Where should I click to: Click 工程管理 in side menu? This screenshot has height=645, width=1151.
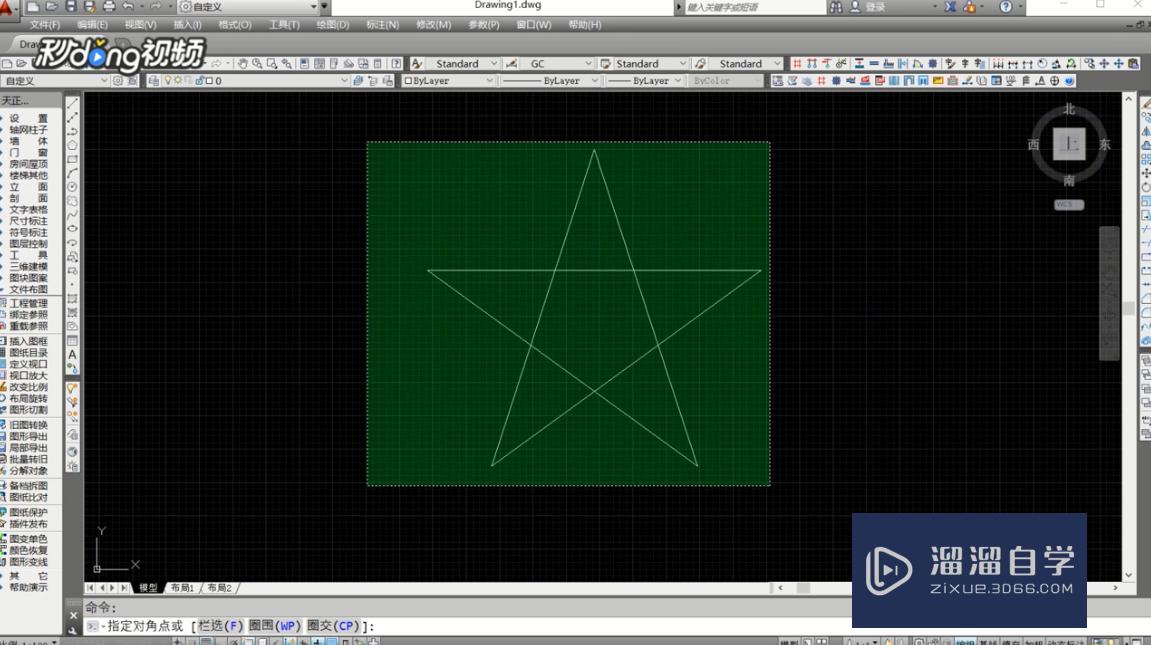[29, 303]
